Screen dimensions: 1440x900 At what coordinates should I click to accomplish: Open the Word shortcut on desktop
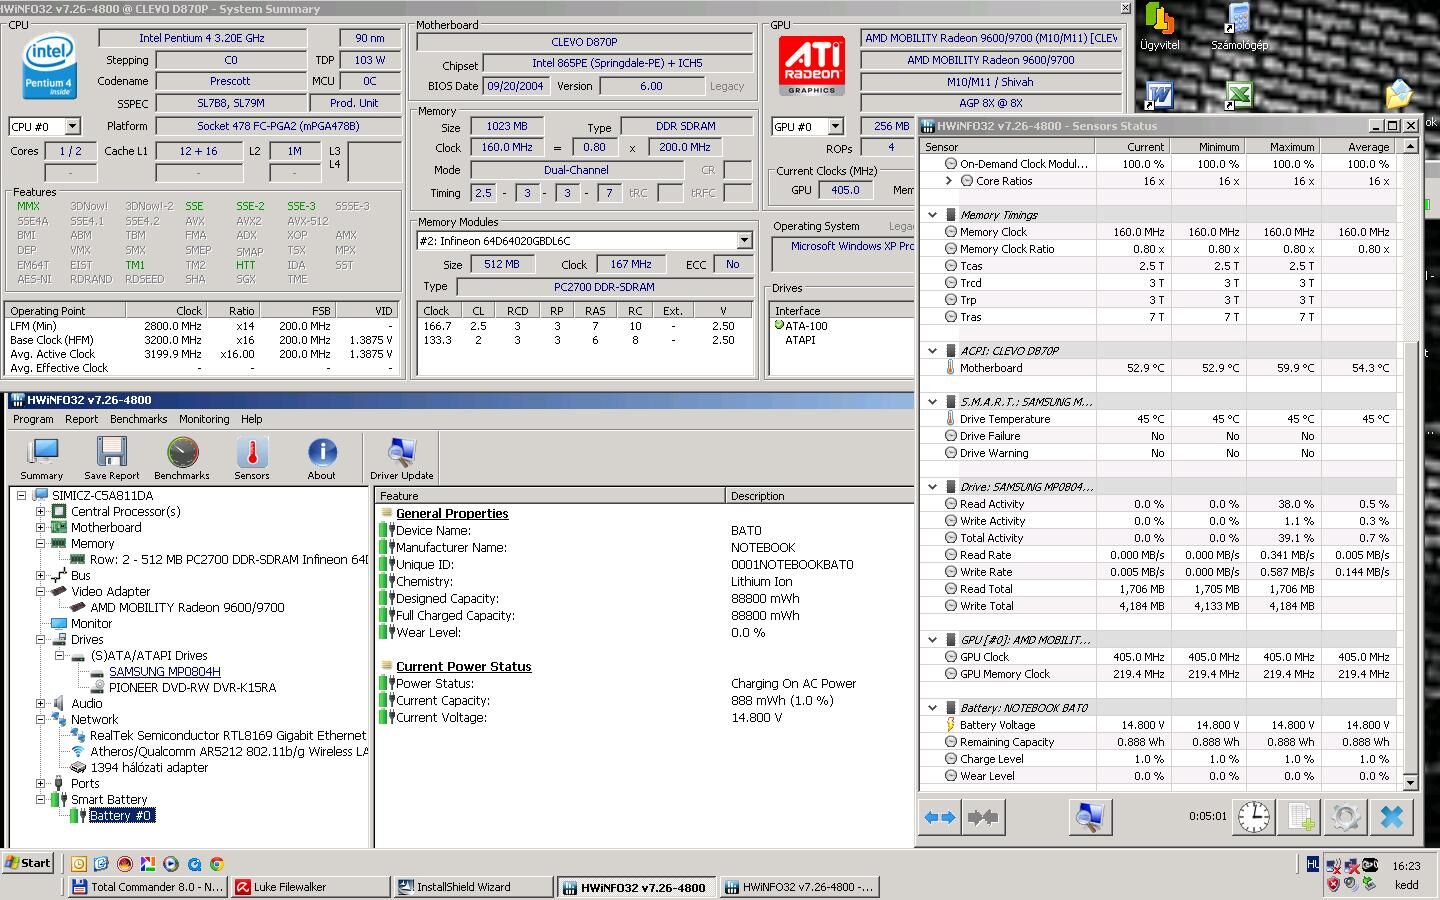1159,95
